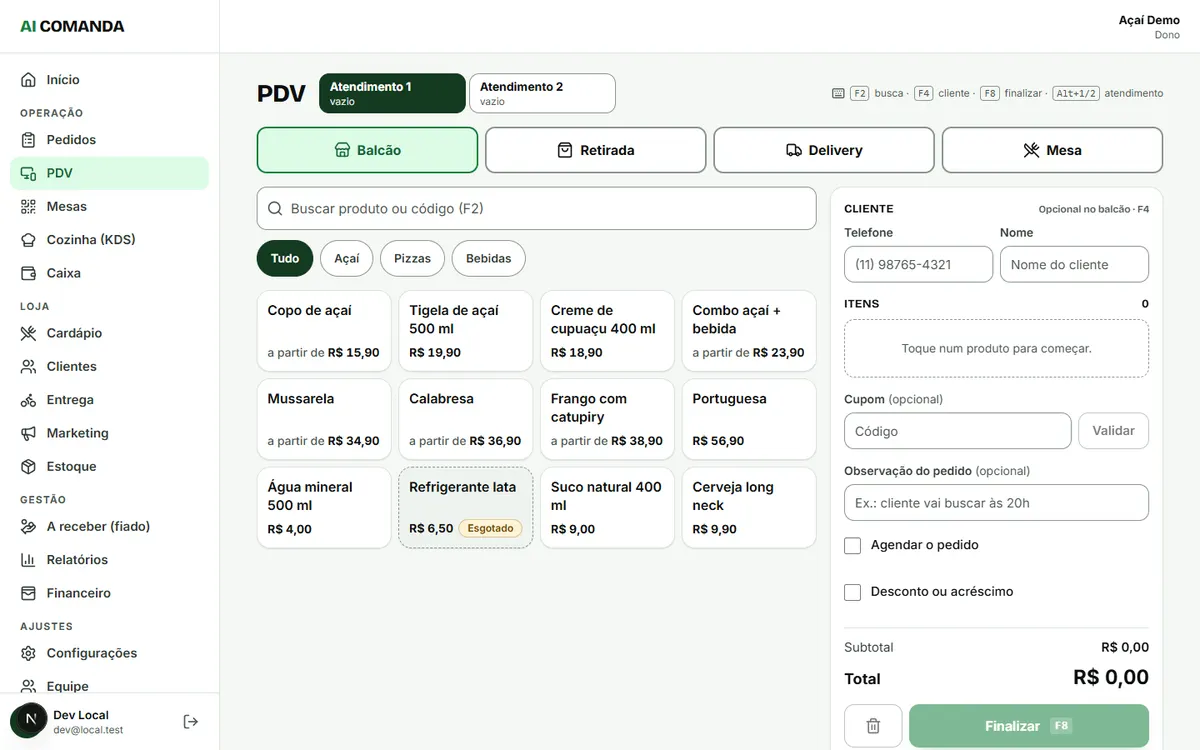Click the Cardápio utensils icon
This screenshot has width=1200, height=750.
28,333
